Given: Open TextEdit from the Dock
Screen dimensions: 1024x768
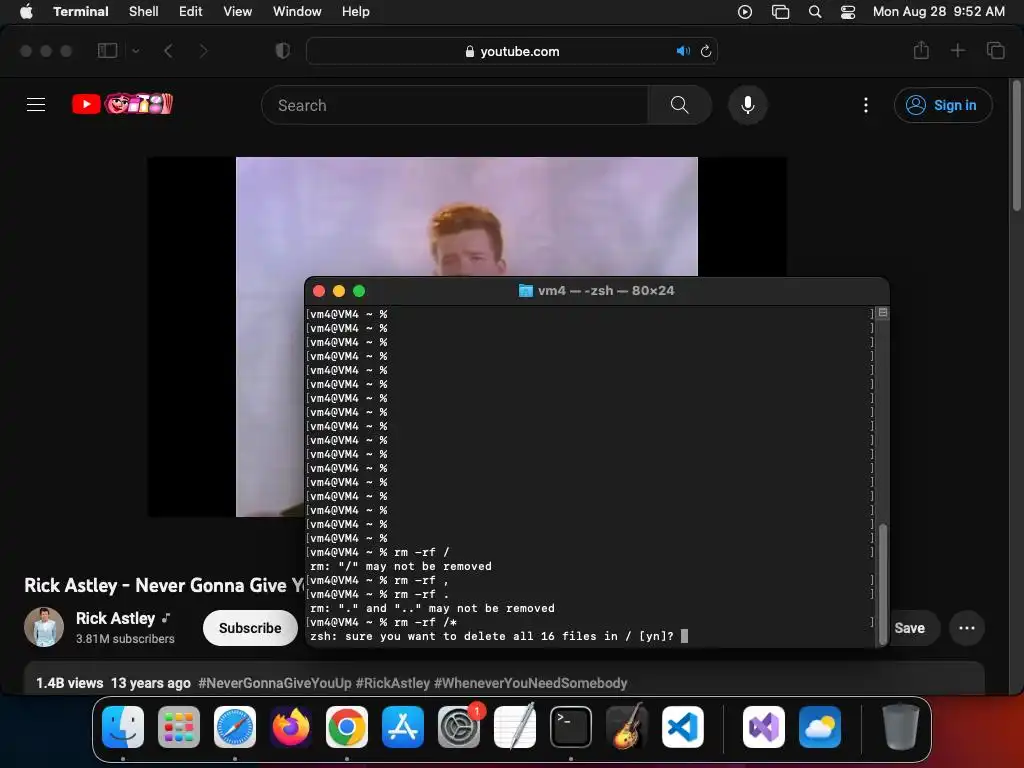Looking at the screenshot, I should click(515, 727).
